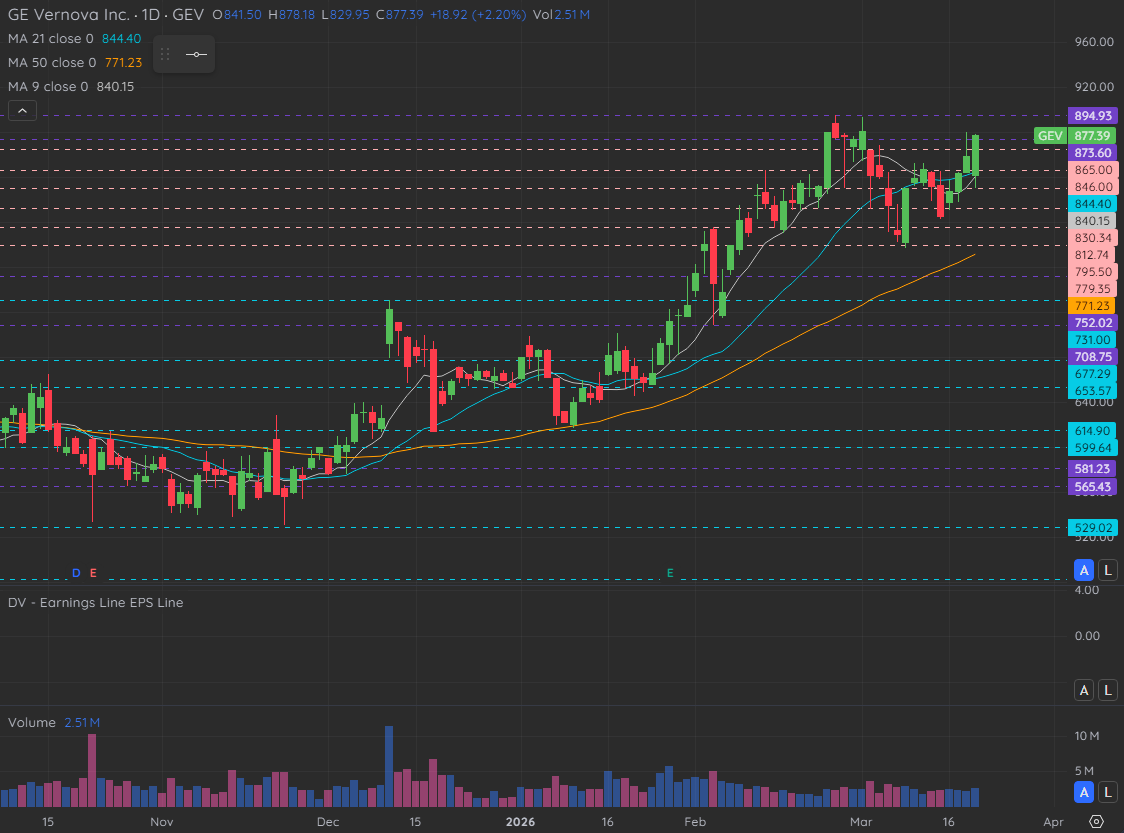Click the green earnings E marker near February
1124x833 pixels.
coord(670,573)
